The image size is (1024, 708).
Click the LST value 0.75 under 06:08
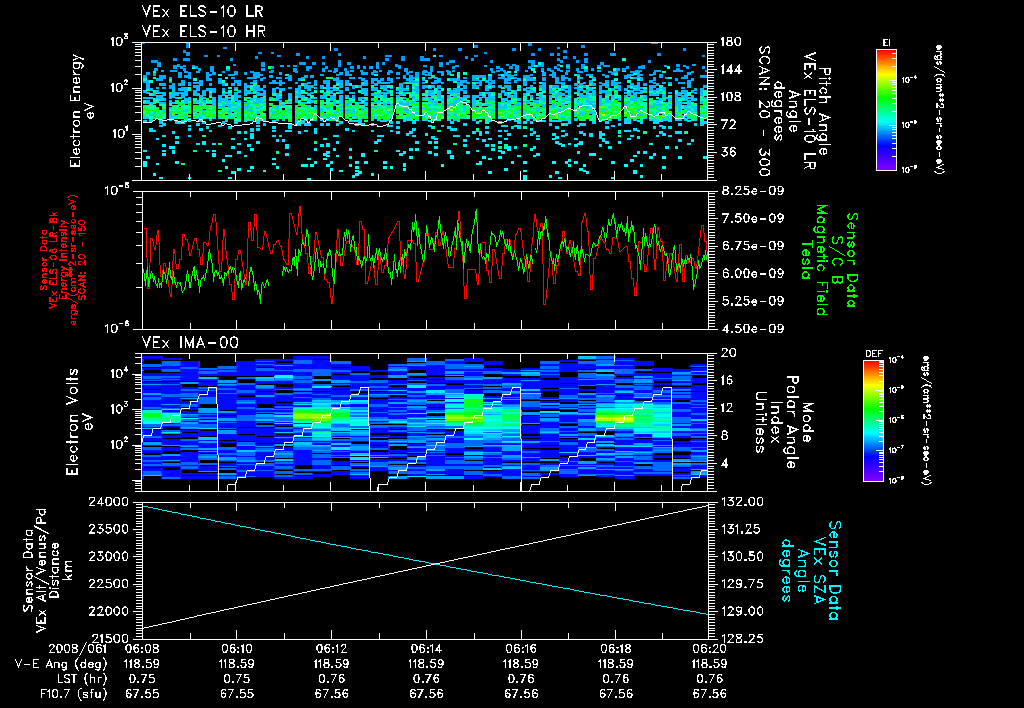[x=142, y=679]
